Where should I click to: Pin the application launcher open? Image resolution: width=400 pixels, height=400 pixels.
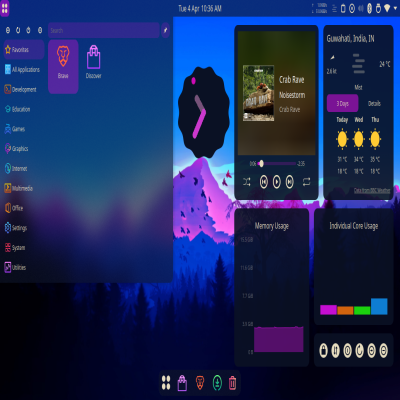coord(165,30)
